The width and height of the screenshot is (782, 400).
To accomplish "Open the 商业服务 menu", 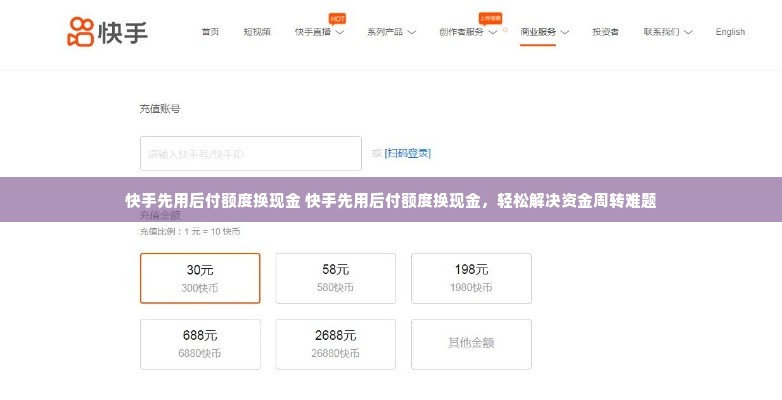I will tap(538, 32).
